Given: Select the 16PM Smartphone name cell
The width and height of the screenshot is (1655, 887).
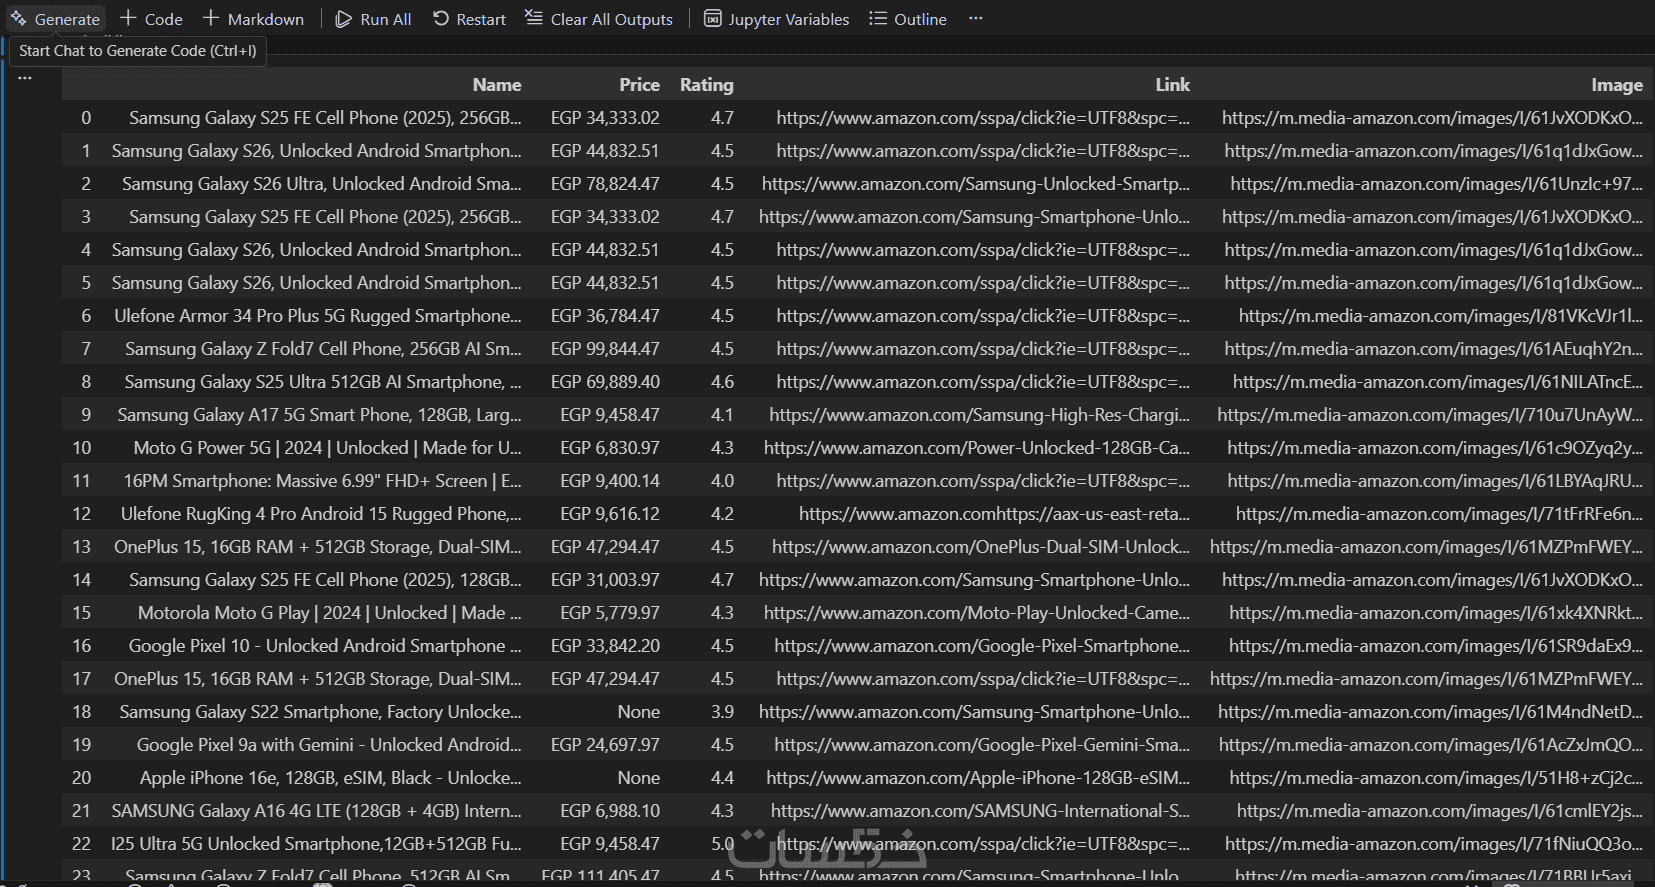Looking at the screenshot, I should [322, 481].
